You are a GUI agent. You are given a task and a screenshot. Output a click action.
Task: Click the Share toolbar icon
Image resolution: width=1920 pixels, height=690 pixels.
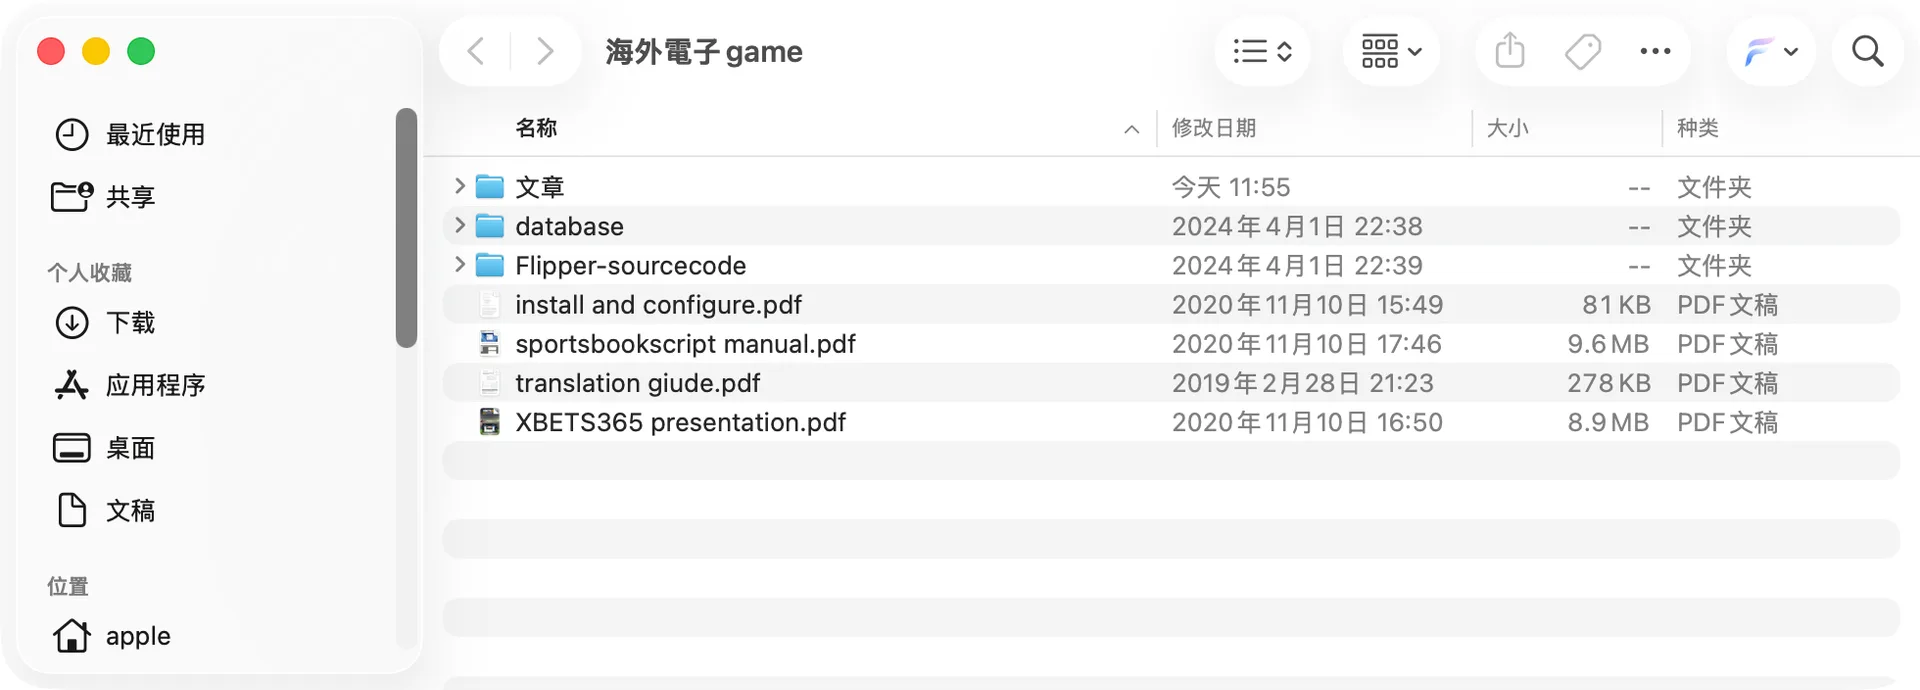(x=1510, y=51)
